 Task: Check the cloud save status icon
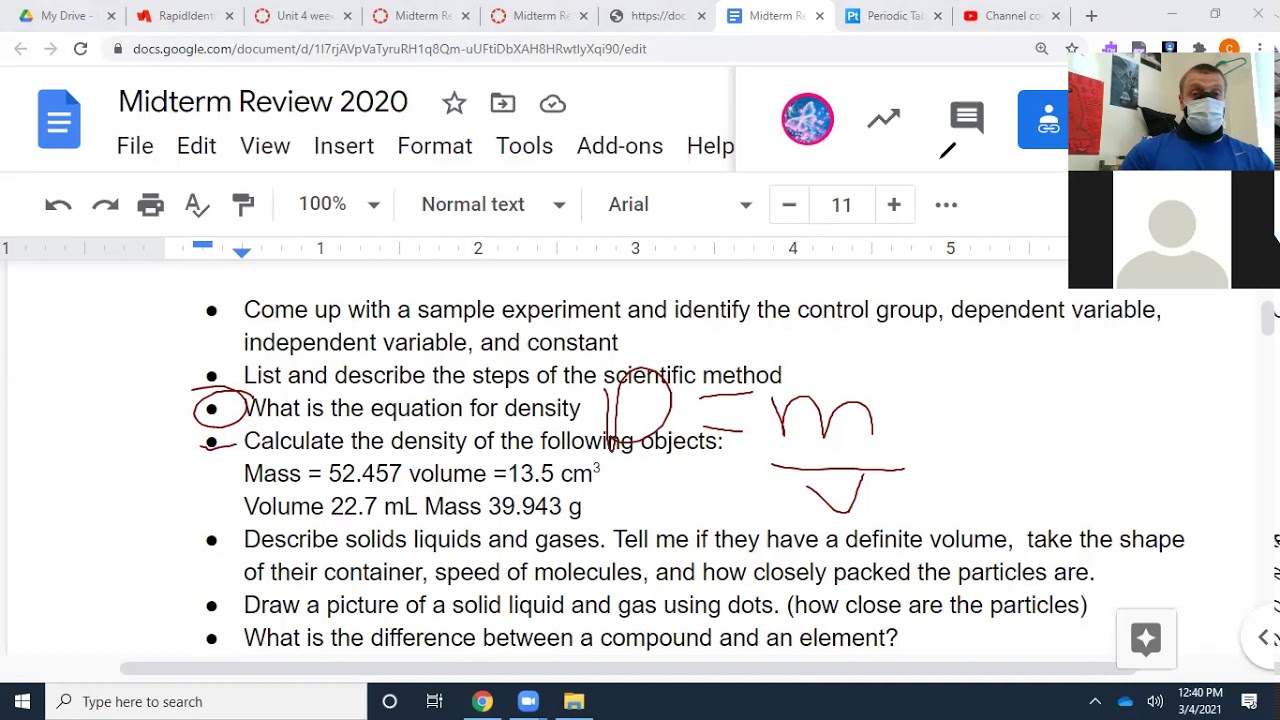pyautogui.click(x=553, y=103)
